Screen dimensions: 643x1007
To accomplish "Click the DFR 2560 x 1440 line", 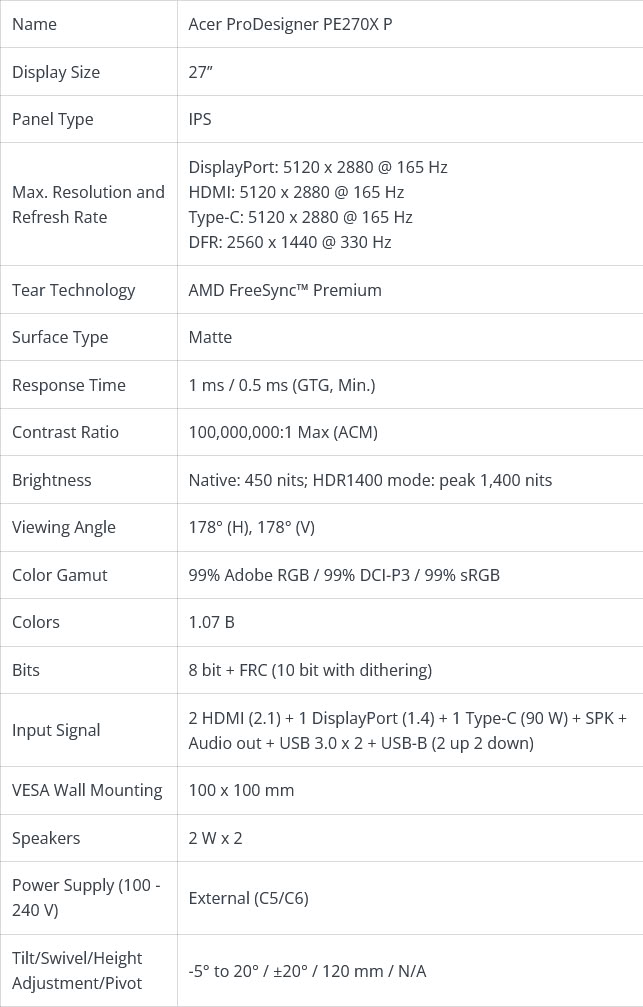I will coord(290,242).
